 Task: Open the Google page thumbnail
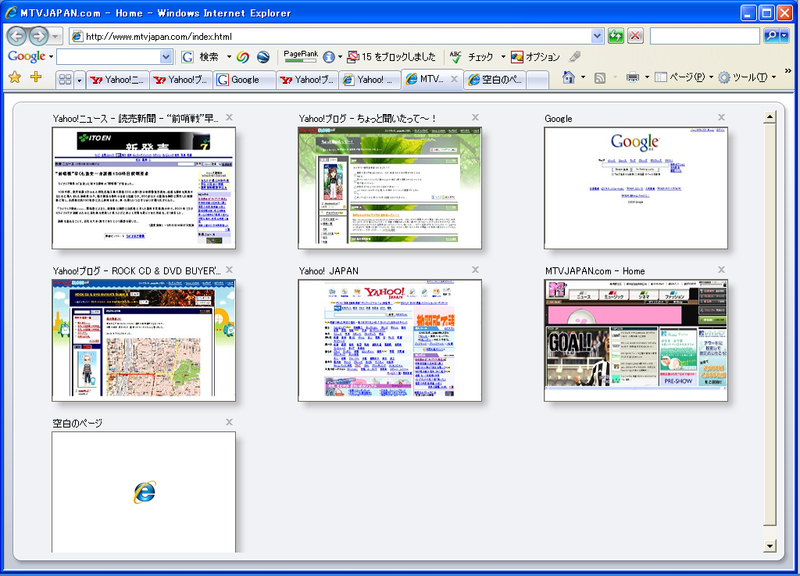click(x=636, y=188)
